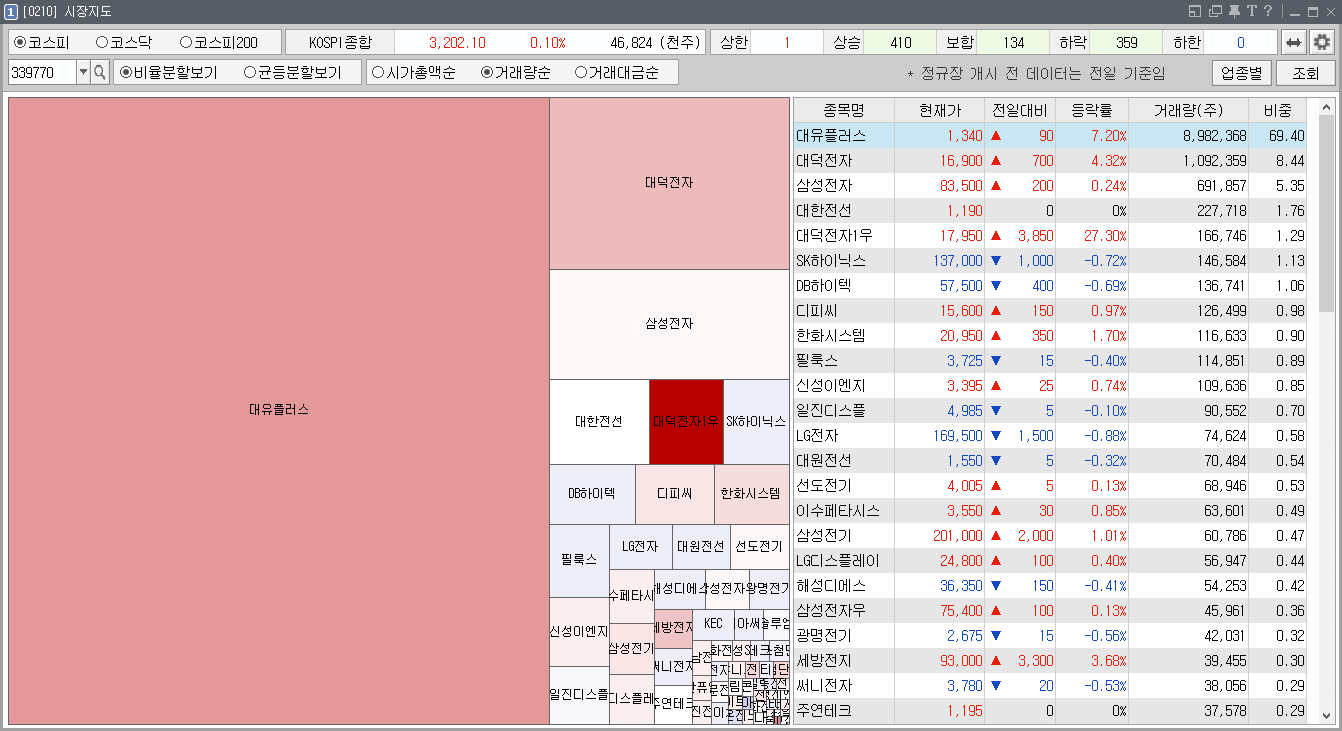Screen dimensions: 1342x731
Task: Click the DB하이텍 treemap block
Action: tap(592, 494)
